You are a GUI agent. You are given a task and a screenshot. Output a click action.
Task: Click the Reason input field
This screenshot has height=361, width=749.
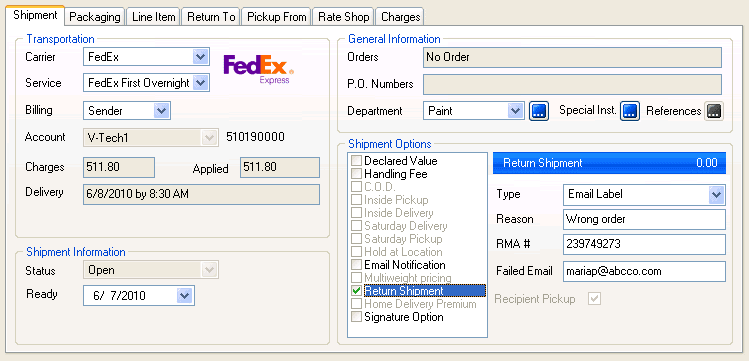tap(644, 220)
